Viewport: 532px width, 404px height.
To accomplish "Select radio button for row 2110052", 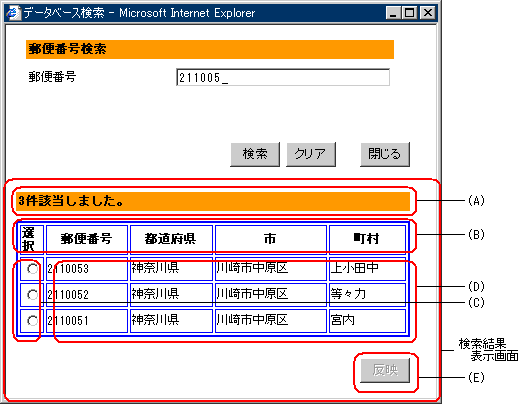I will click(x=33, y=295).
